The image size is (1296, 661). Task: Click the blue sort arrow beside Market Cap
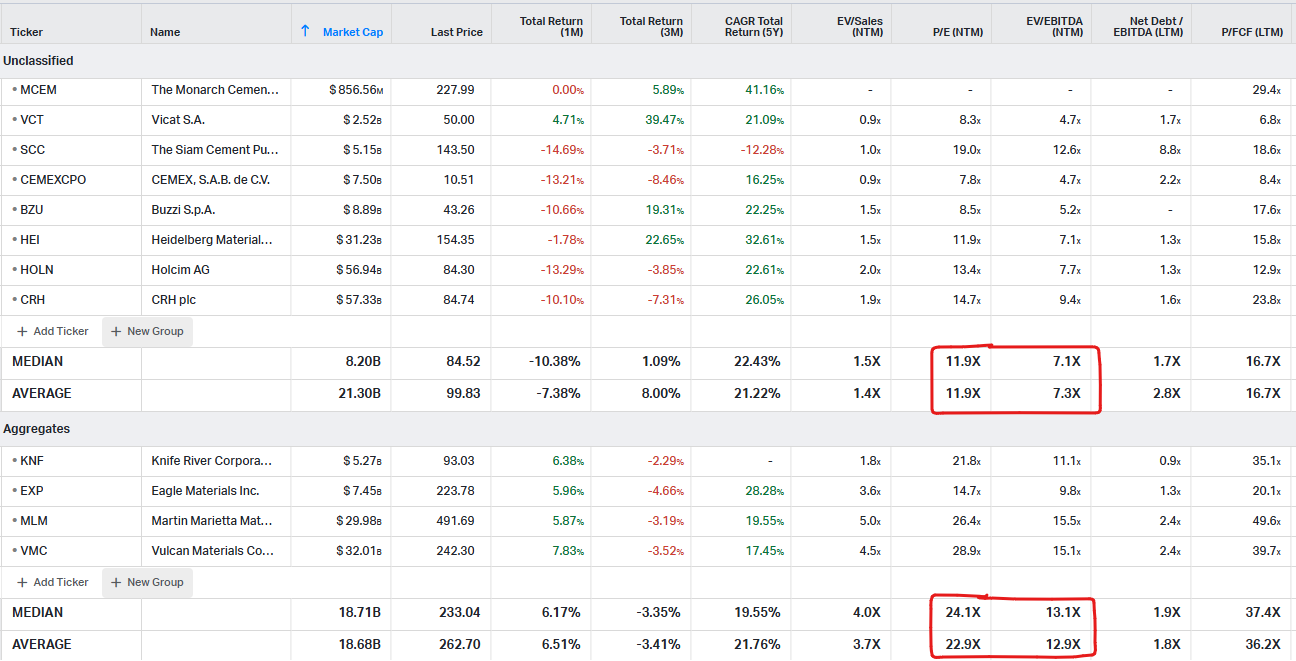click(305, 31)
